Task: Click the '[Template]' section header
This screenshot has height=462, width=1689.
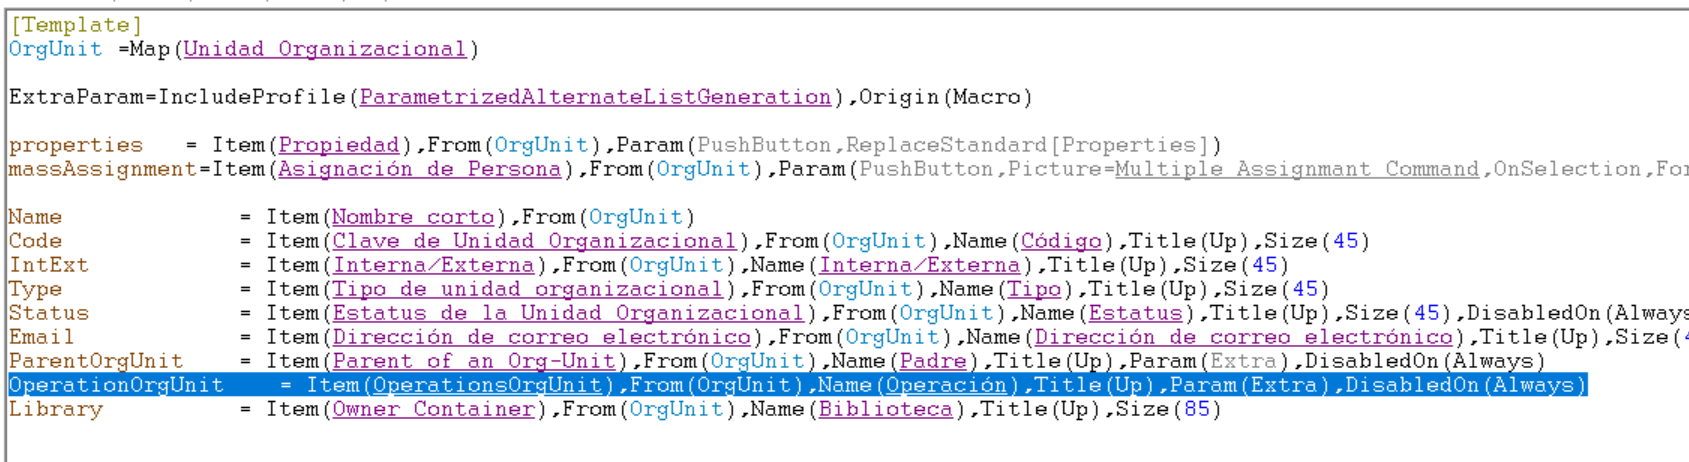Action: [x=76, y=25]
